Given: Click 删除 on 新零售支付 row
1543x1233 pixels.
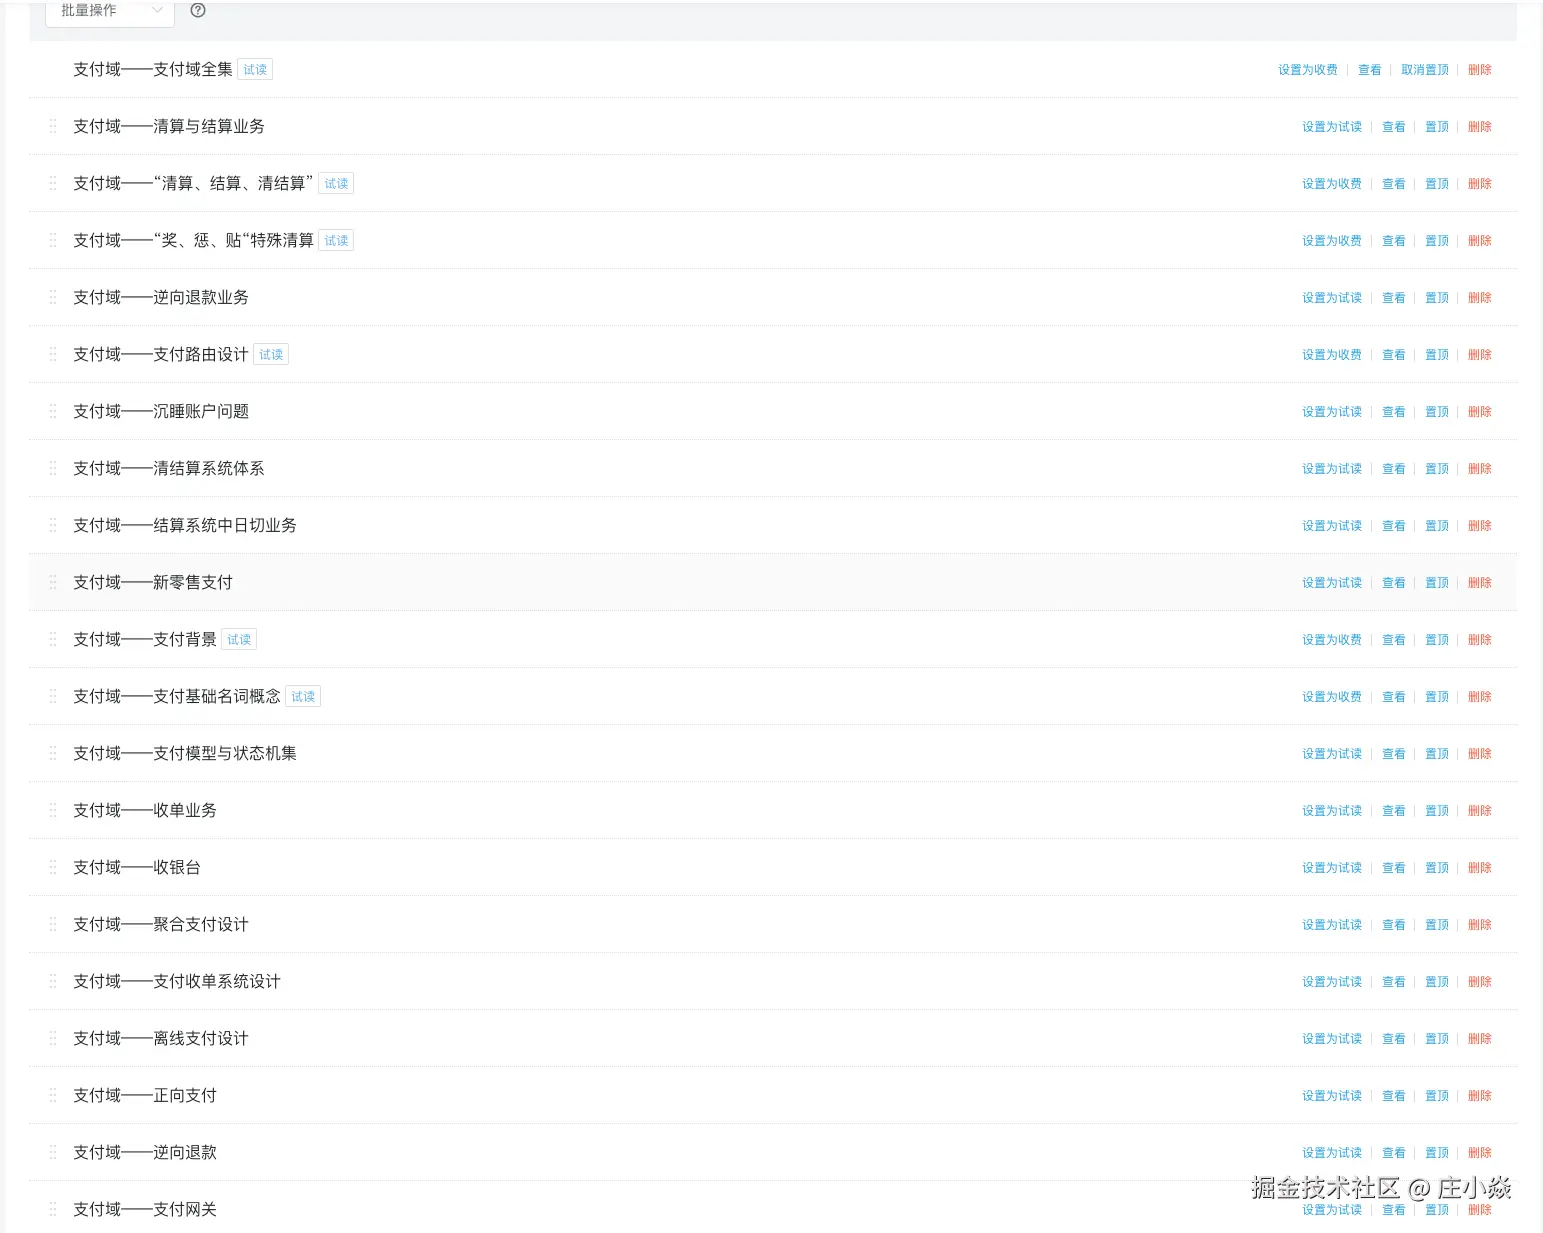Looking at the screenshot, I should [x=1479, y=582].
